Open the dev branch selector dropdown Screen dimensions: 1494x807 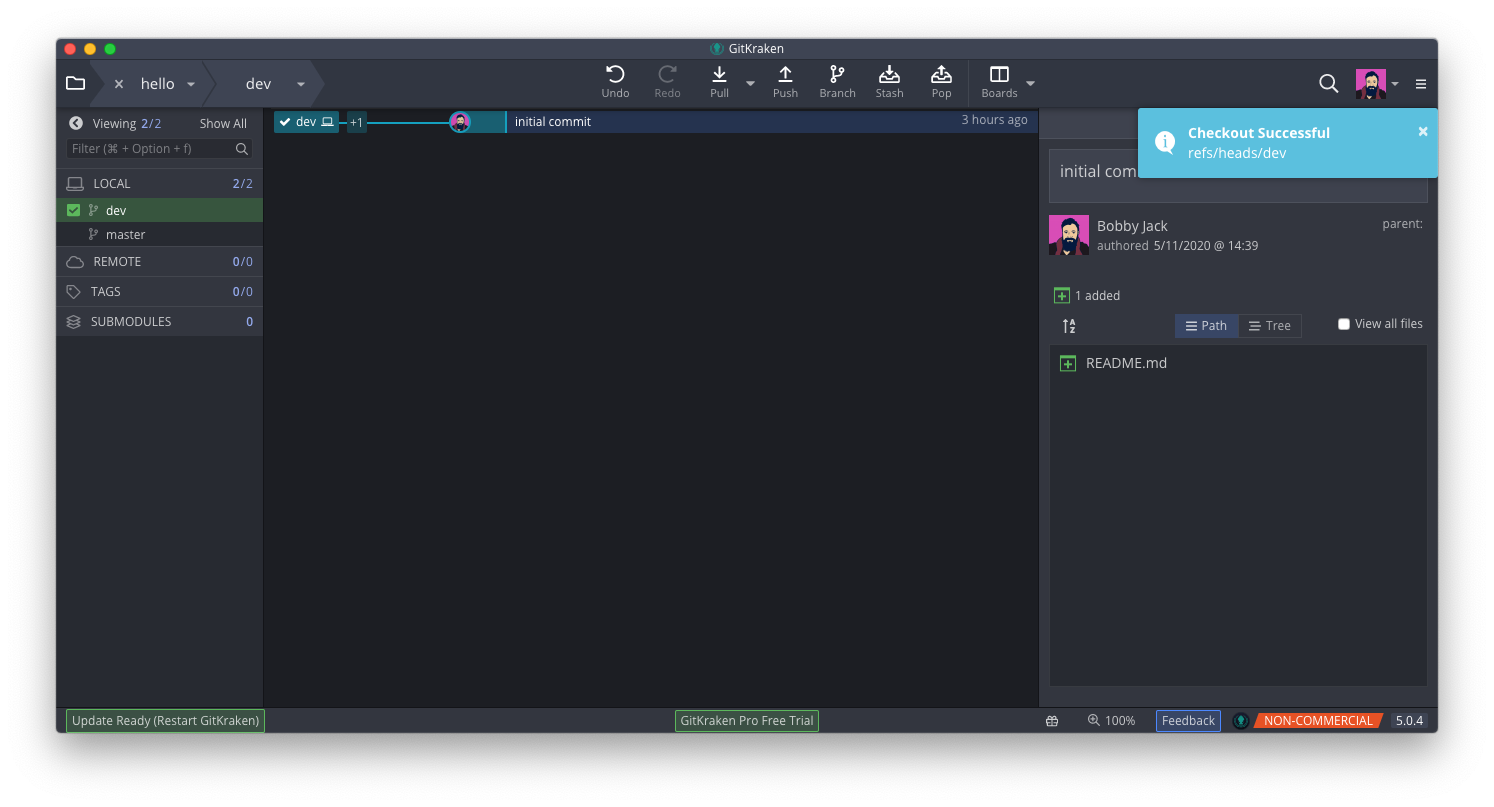coord(300,84)
